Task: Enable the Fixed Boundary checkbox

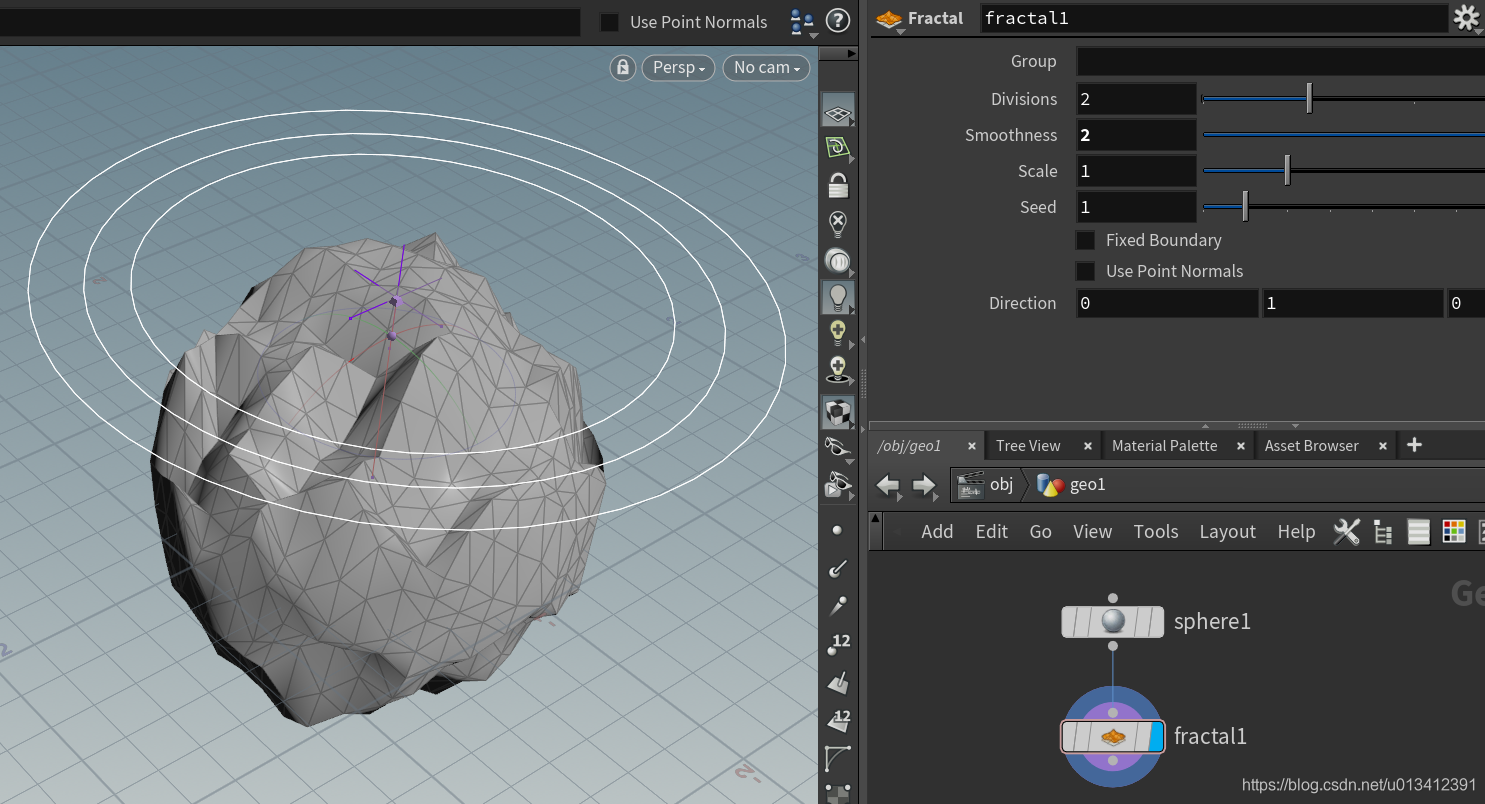Action: 1085,240
